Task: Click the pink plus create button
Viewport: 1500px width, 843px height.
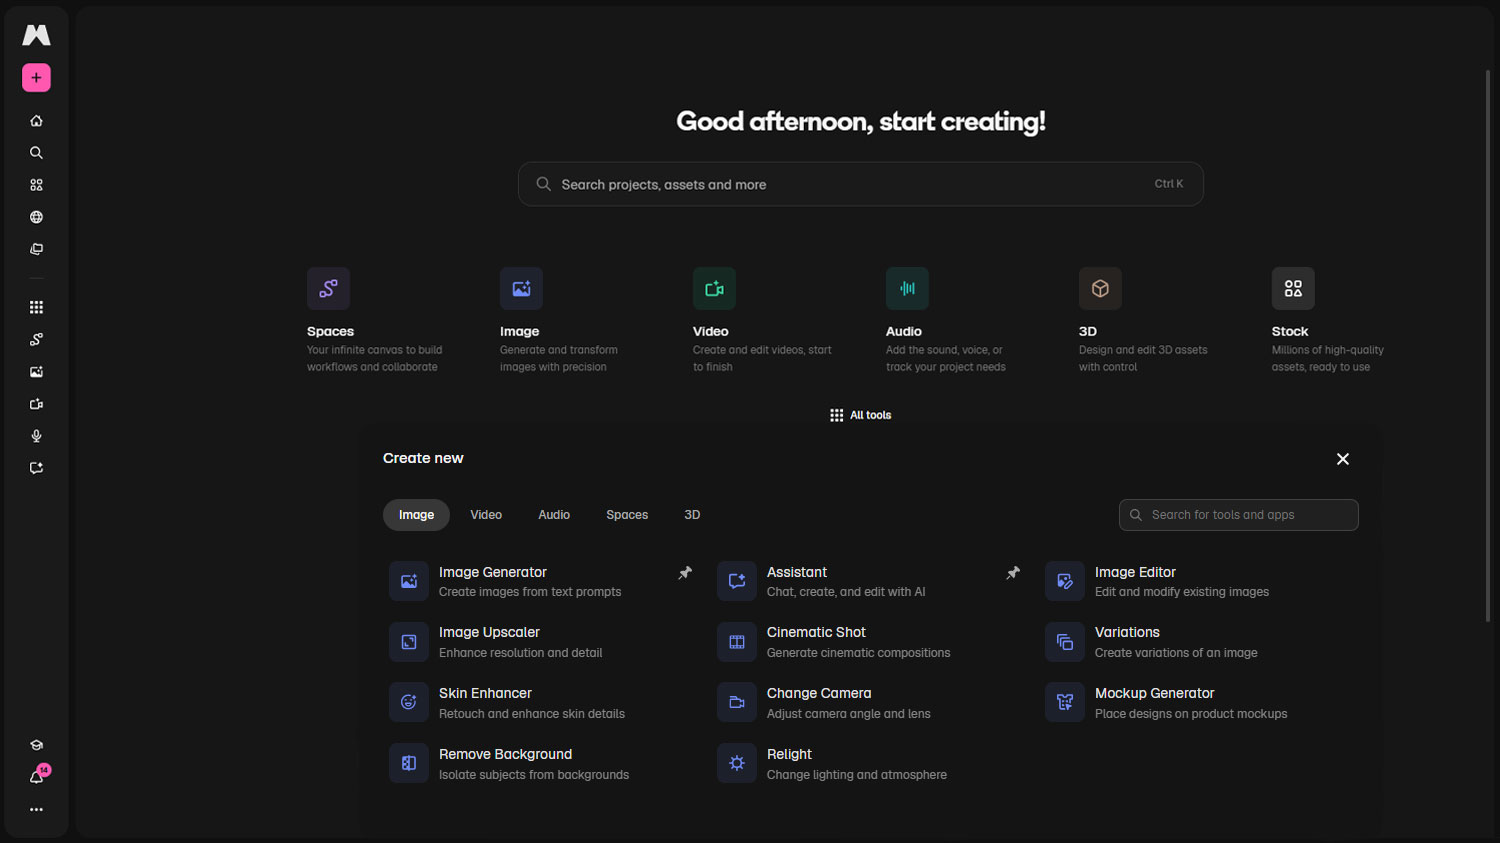Action: (36, 77)
